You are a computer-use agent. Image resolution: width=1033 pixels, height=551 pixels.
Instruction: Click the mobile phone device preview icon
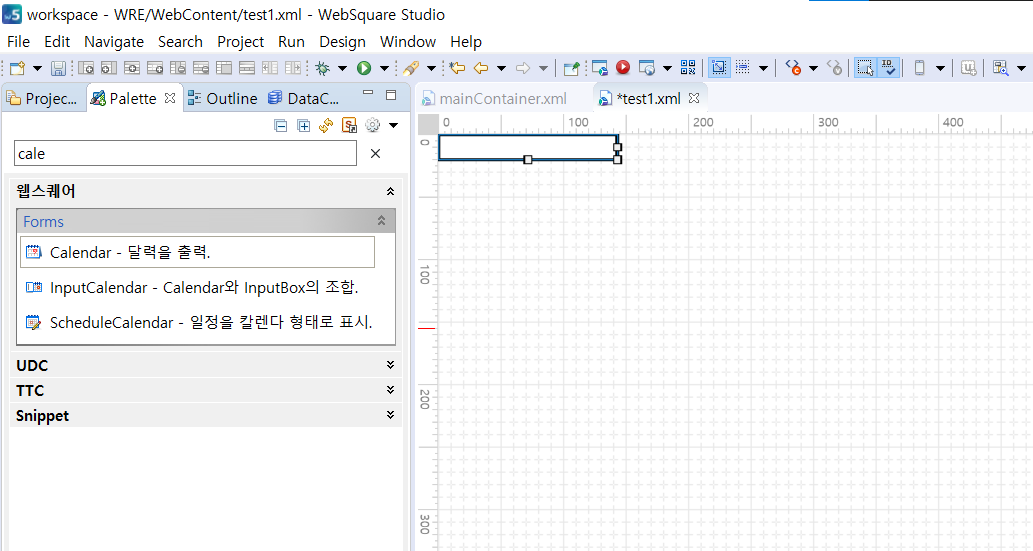click(x=920, y=68)
